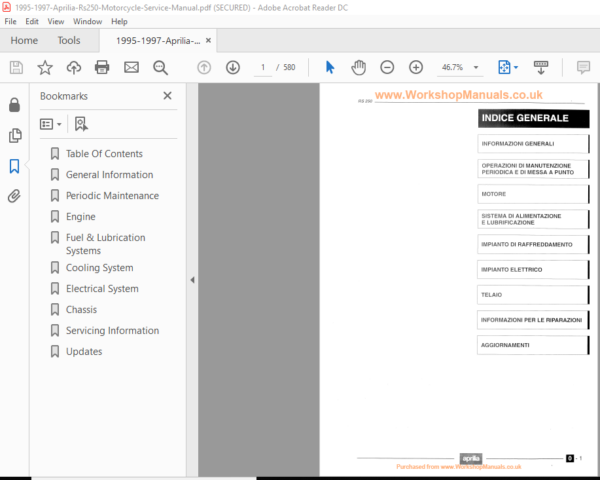This screenshot has height=480, width=600.
Task: Click INFORMAZIONI PER LE RIPARAZIONI entry
Action: coord(533,320)
